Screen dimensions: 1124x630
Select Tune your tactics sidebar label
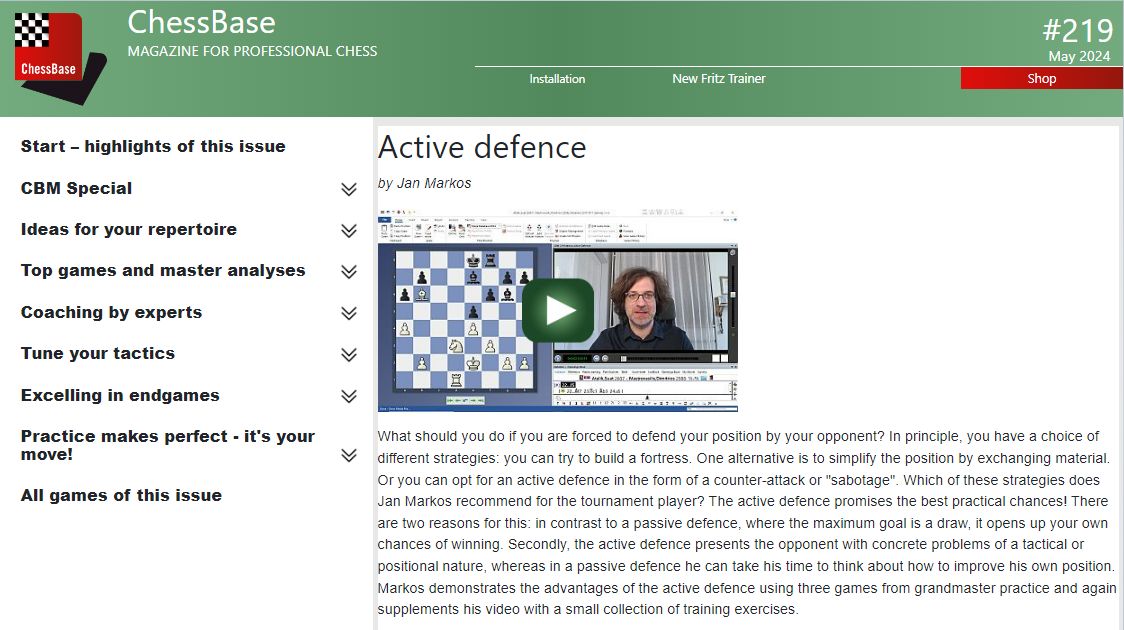pyautogui.click(x=98, y=353)
